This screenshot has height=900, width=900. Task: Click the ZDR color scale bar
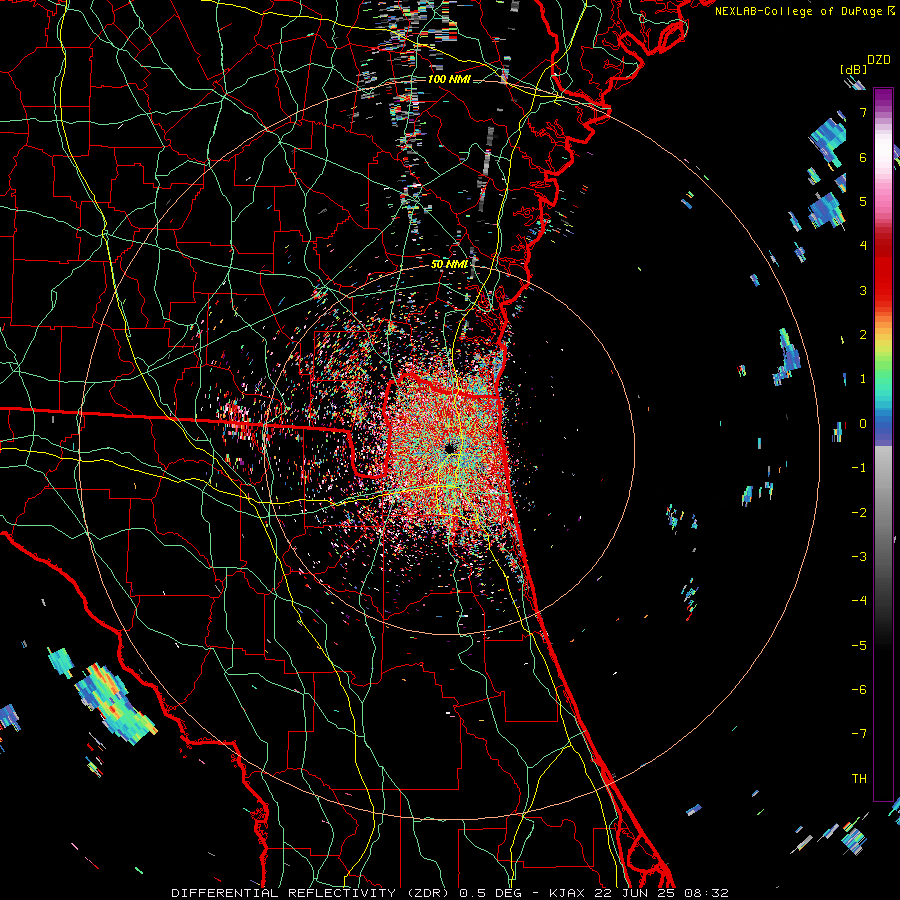(883, 444)
